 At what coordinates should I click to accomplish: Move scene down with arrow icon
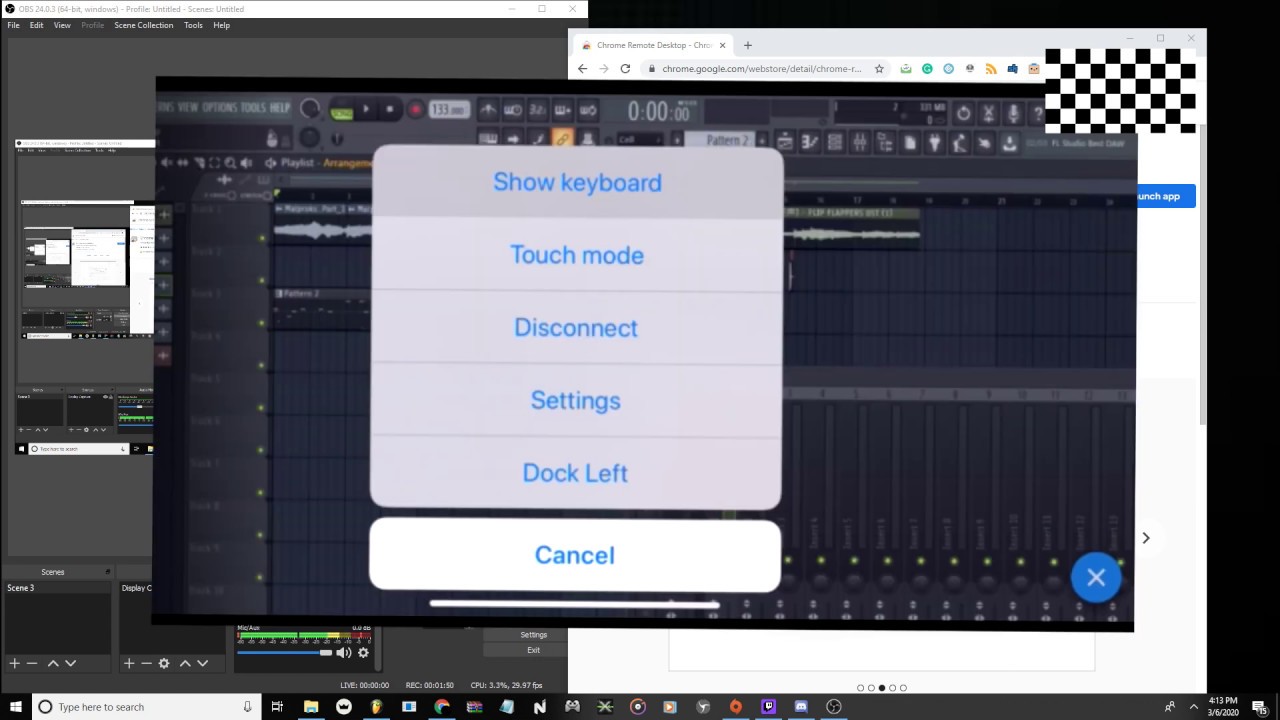click(x=70, y=663)
